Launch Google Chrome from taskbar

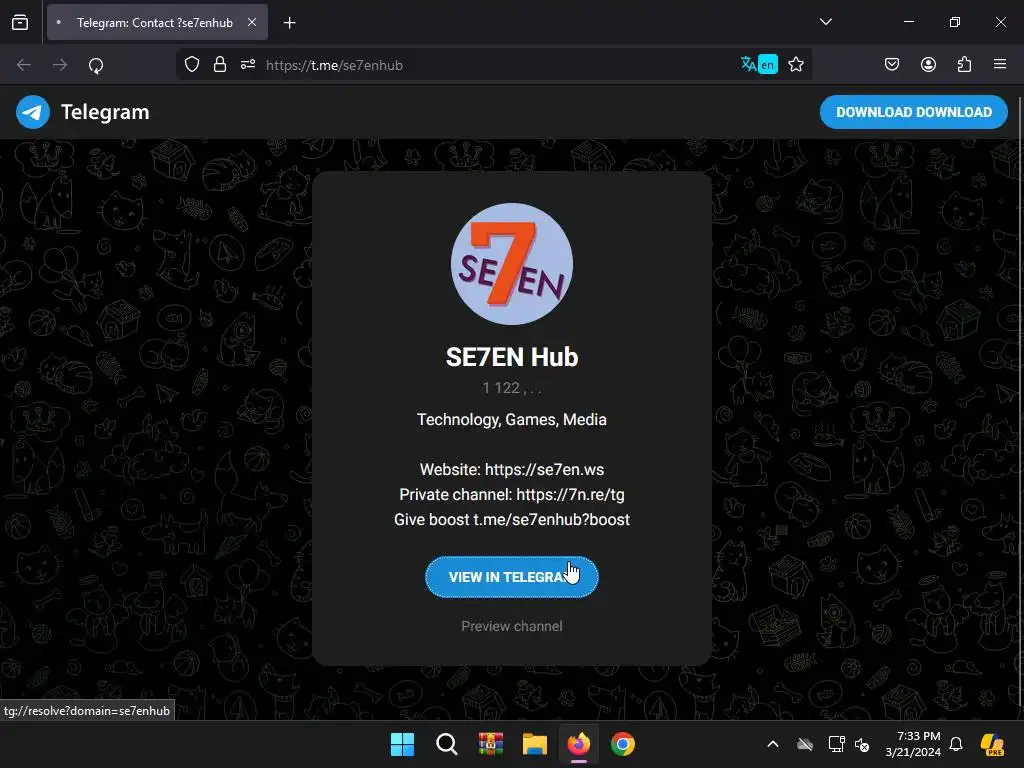coord(623,744)
